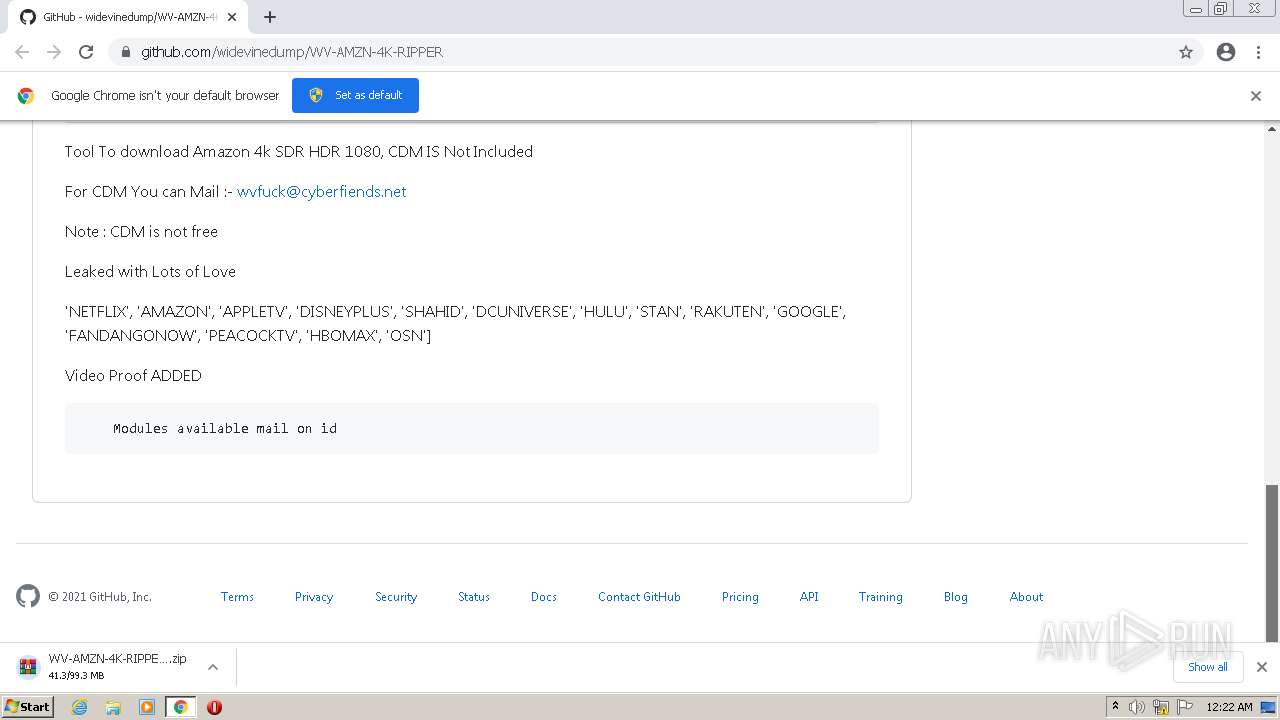Close the GitHub widevinedump tab
1280x720 pixels.
[233, 17]
